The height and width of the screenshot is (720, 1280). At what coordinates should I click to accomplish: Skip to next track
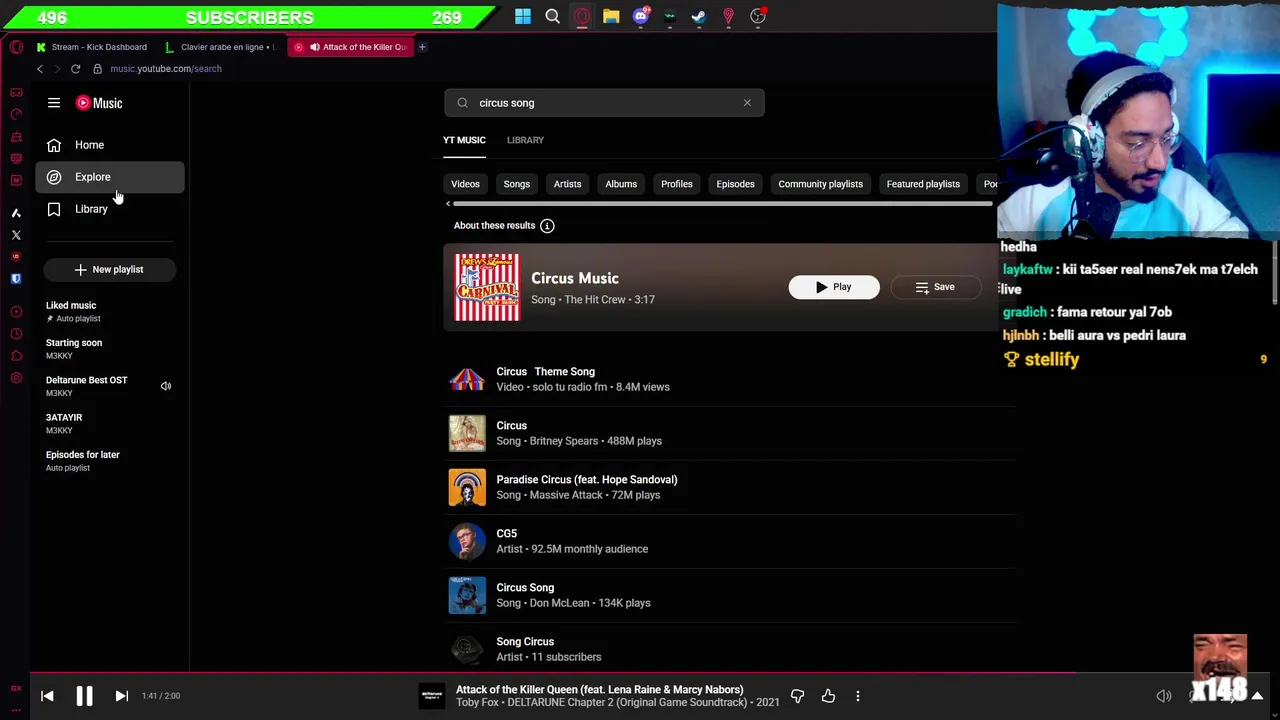point(121,696)
